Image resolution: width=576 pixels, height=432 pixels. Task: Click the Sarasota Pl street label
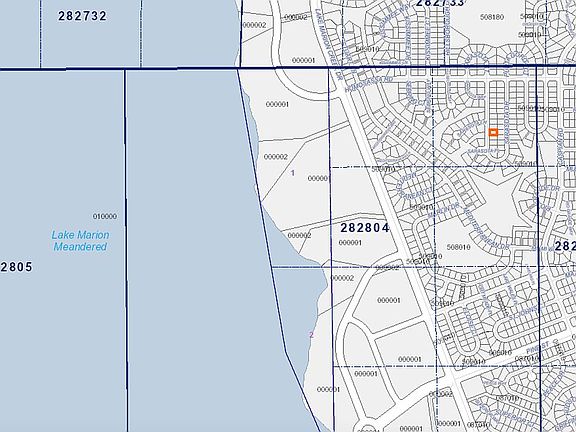(482, 151)
